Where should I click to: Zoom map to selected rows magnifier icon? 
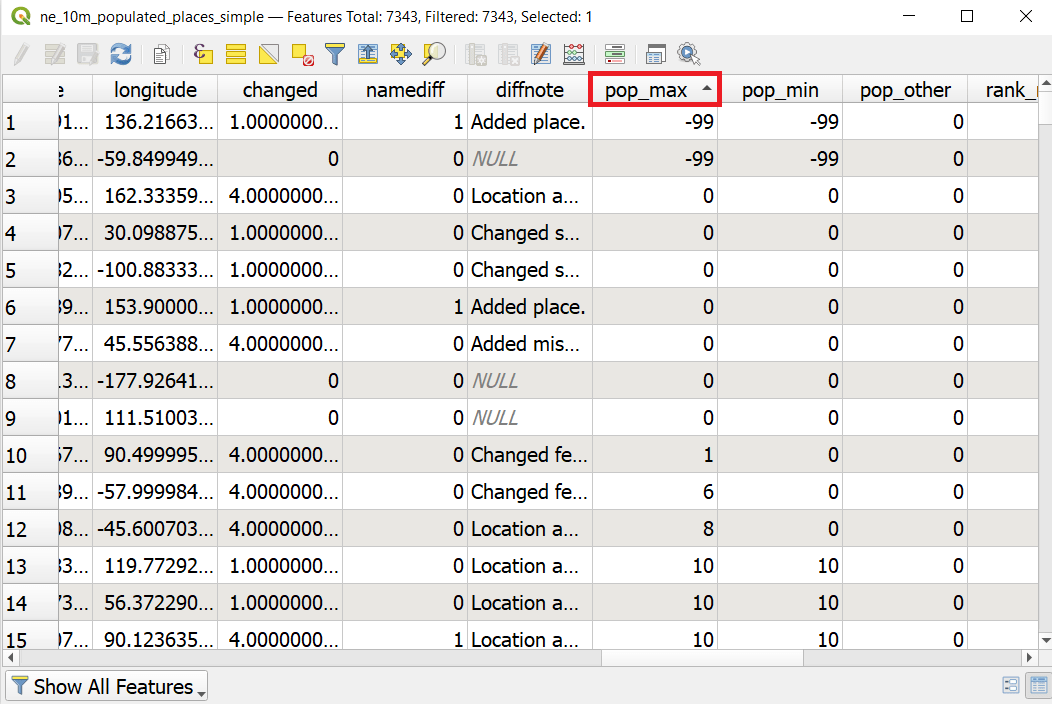point(433,54)
